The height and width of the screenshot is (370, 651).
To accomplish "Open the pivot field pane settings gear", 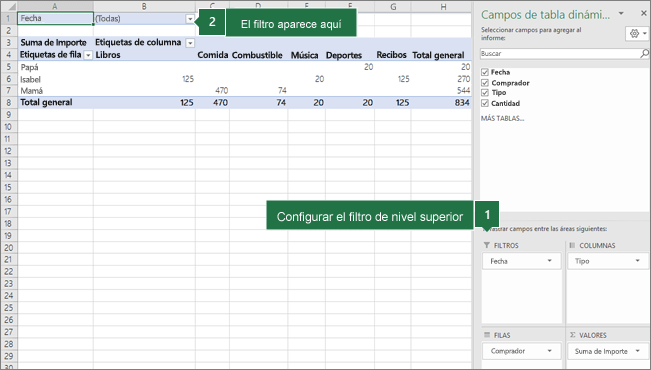I will click(637, 34).
